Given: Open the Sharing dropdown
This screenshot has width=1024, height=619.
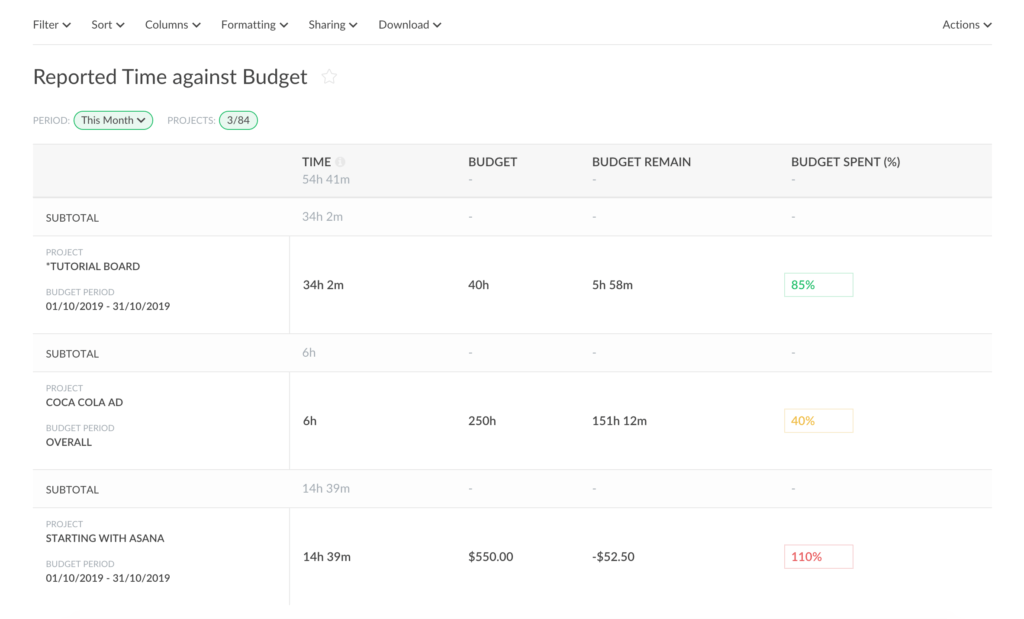Looking at the screenshot, I should pos(332,24).
